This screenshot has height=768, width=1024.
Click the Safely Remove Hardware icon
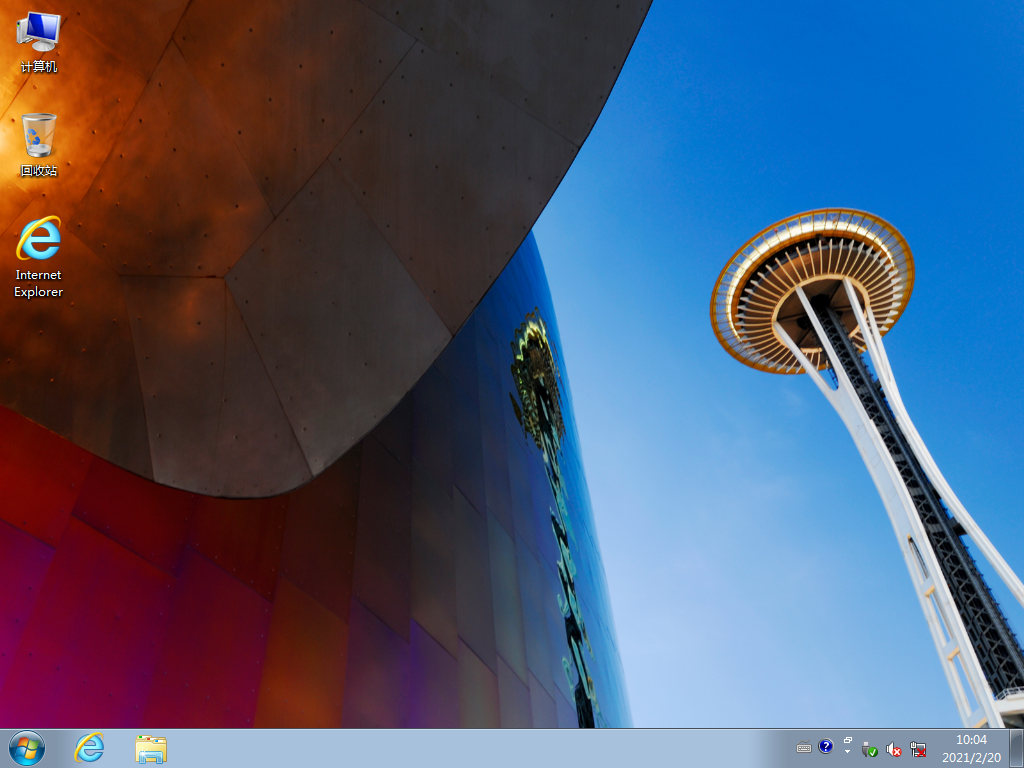click(x=868, y=749)
